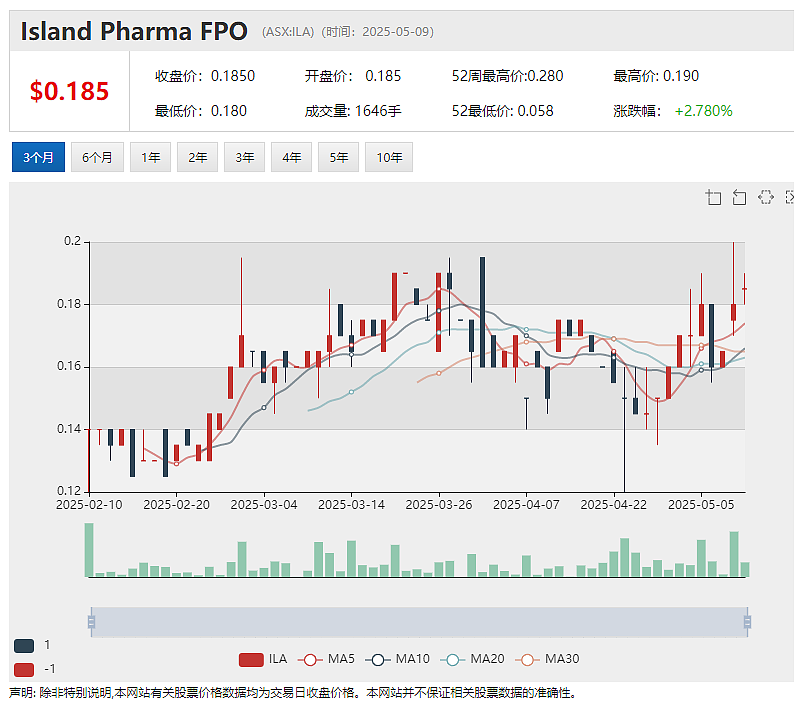This screenshot has height=716, width=803.
Task: Select the 5年 range tab
Action: [339, 157]
